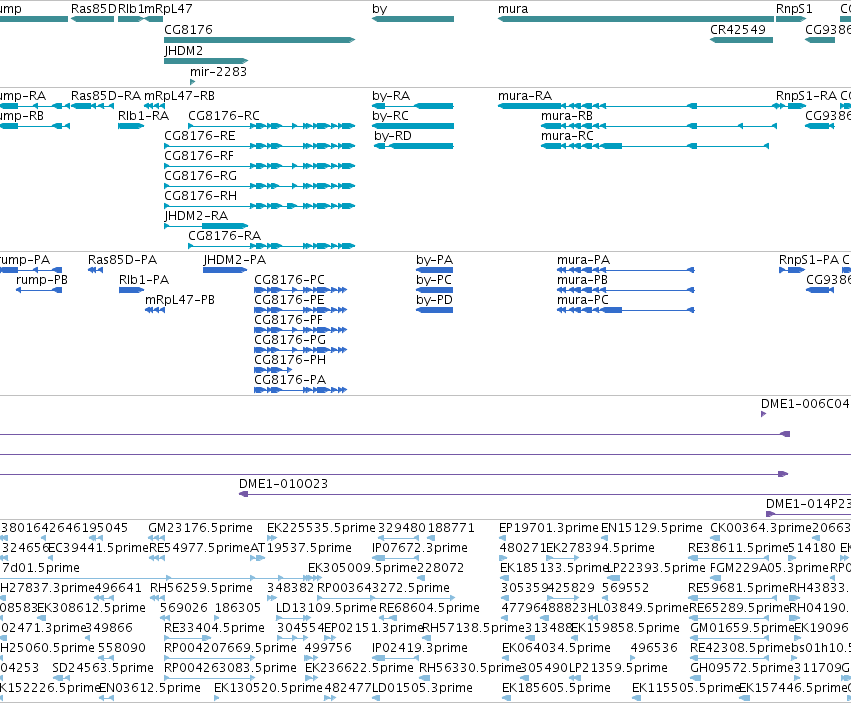Open BAC clone DME1-014P23
The width and height of the screenshot is (851, 703).
coord(808,514)
